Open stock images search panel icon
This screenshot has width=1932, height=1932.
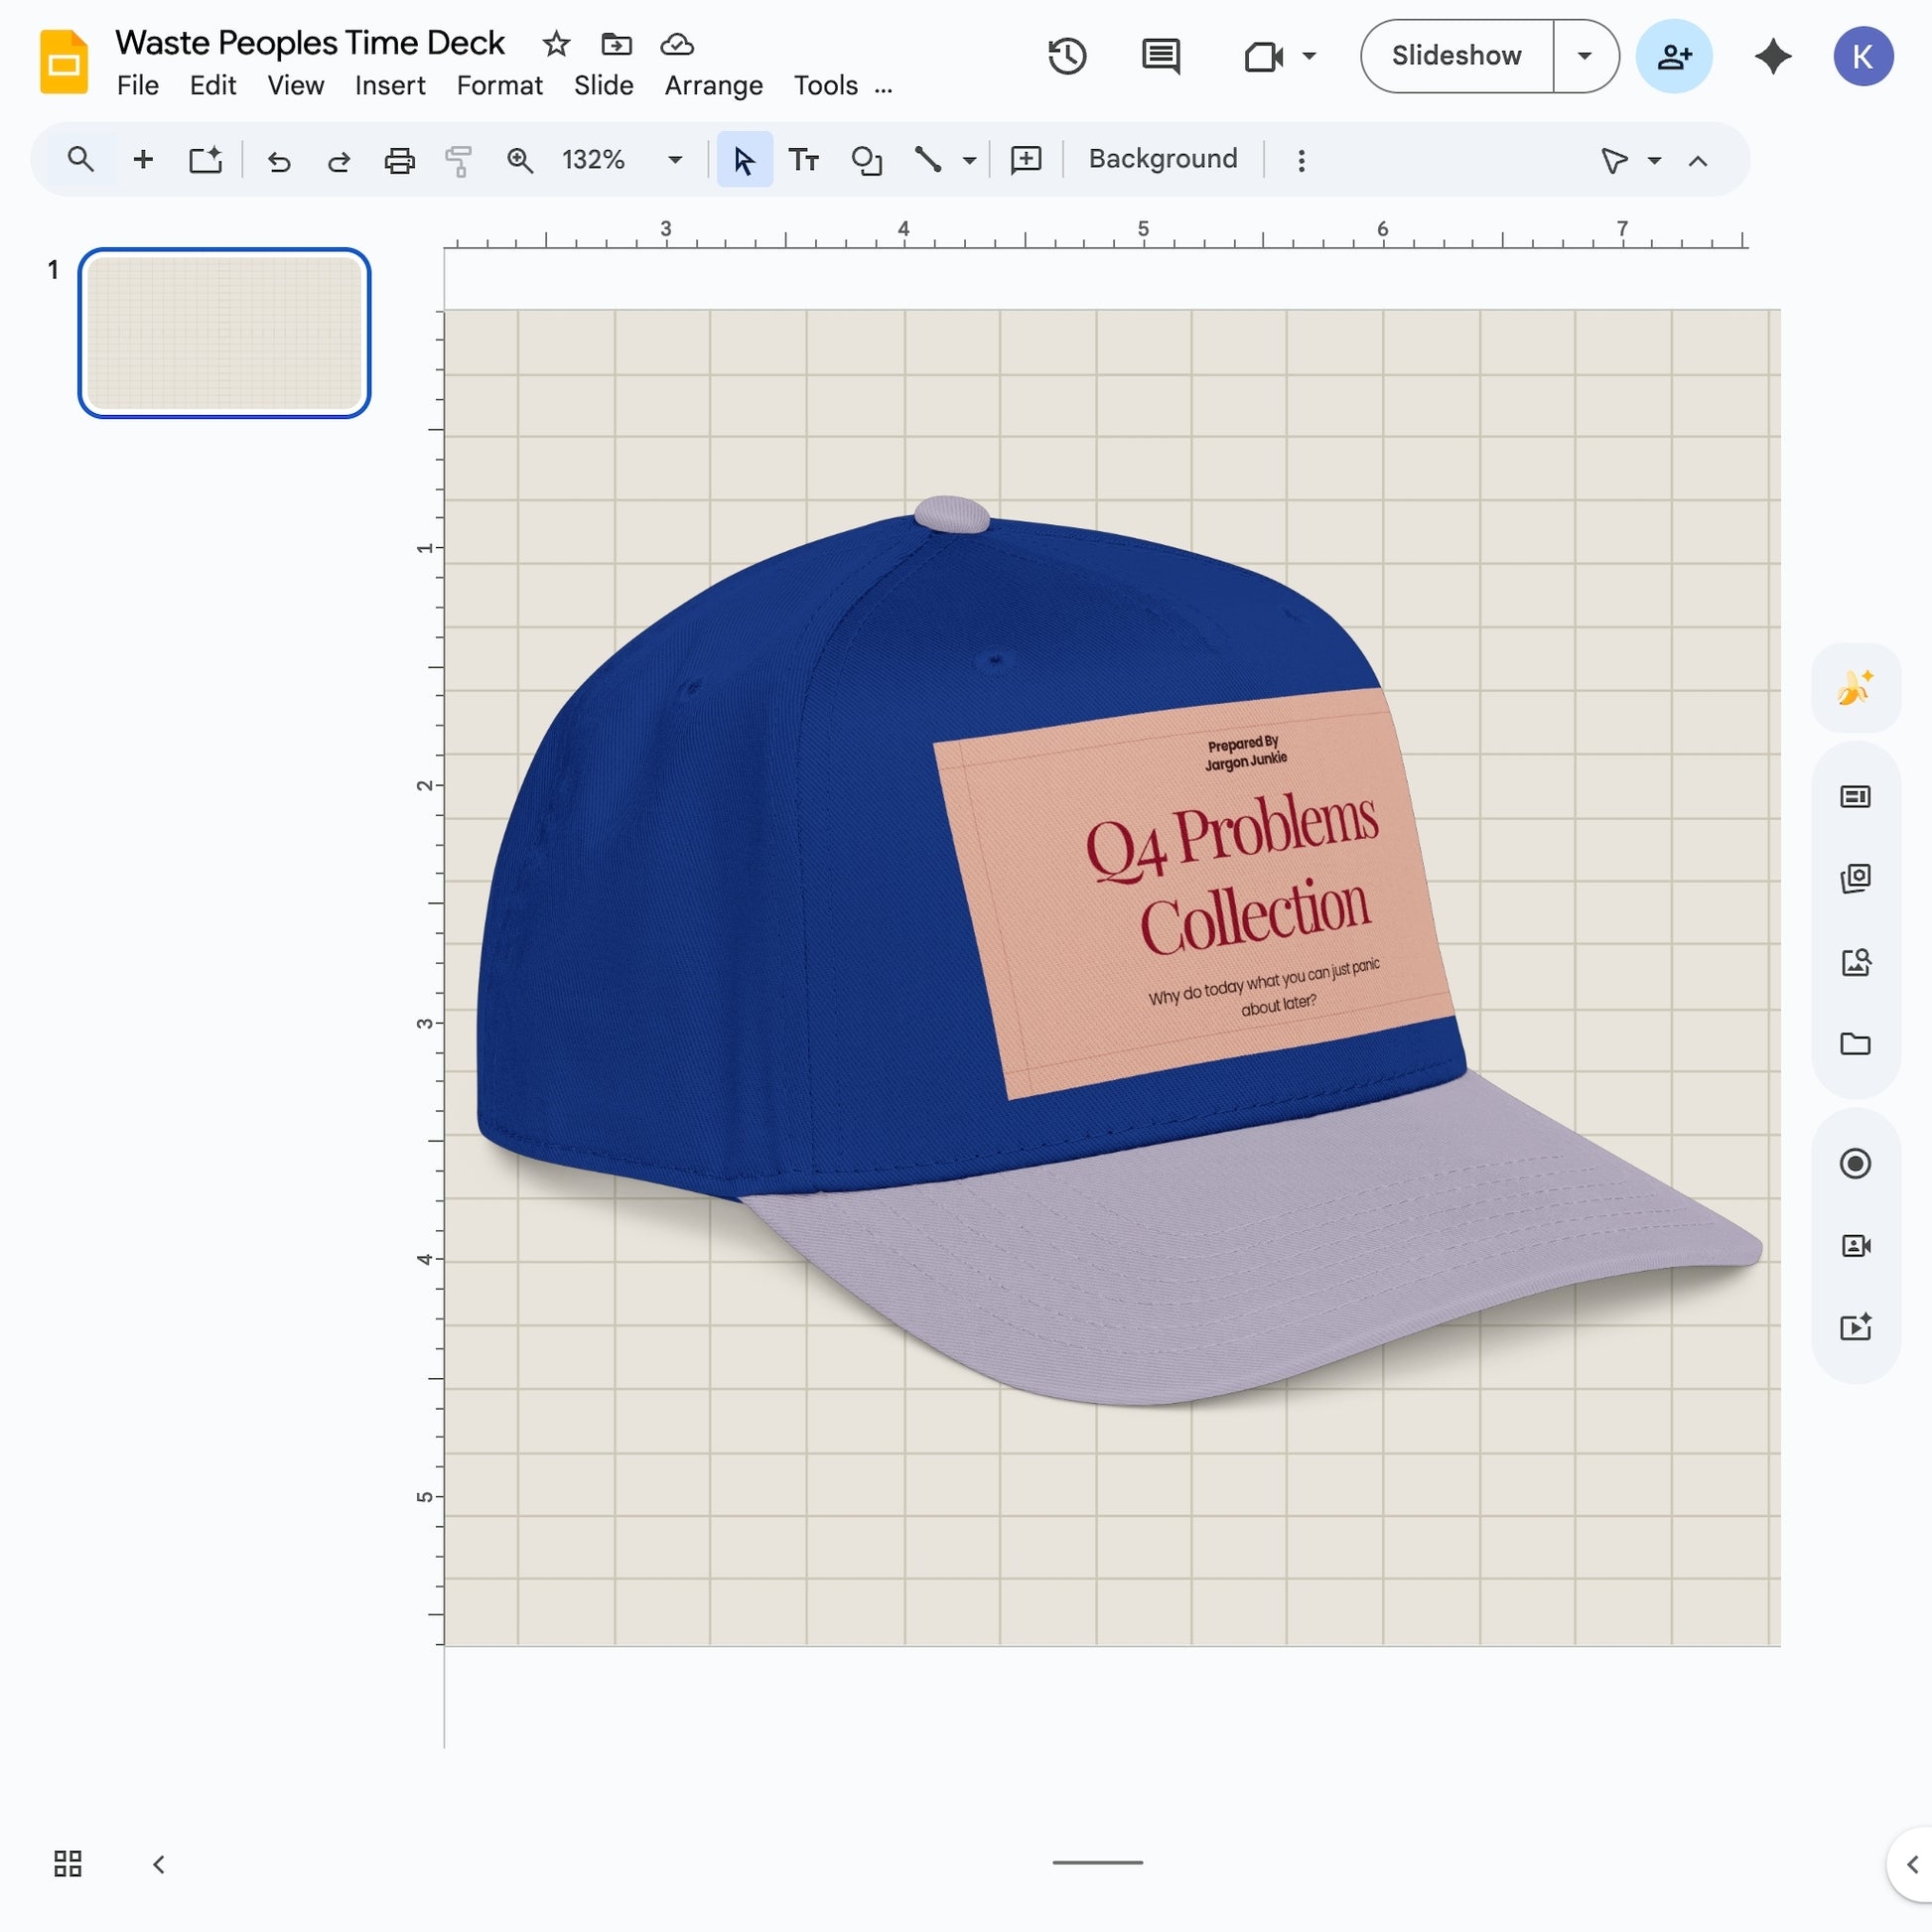pos(1855,962)
